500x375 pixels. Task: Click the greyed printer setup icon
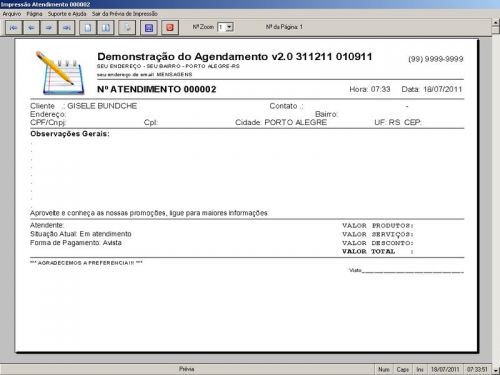(127, 28)
